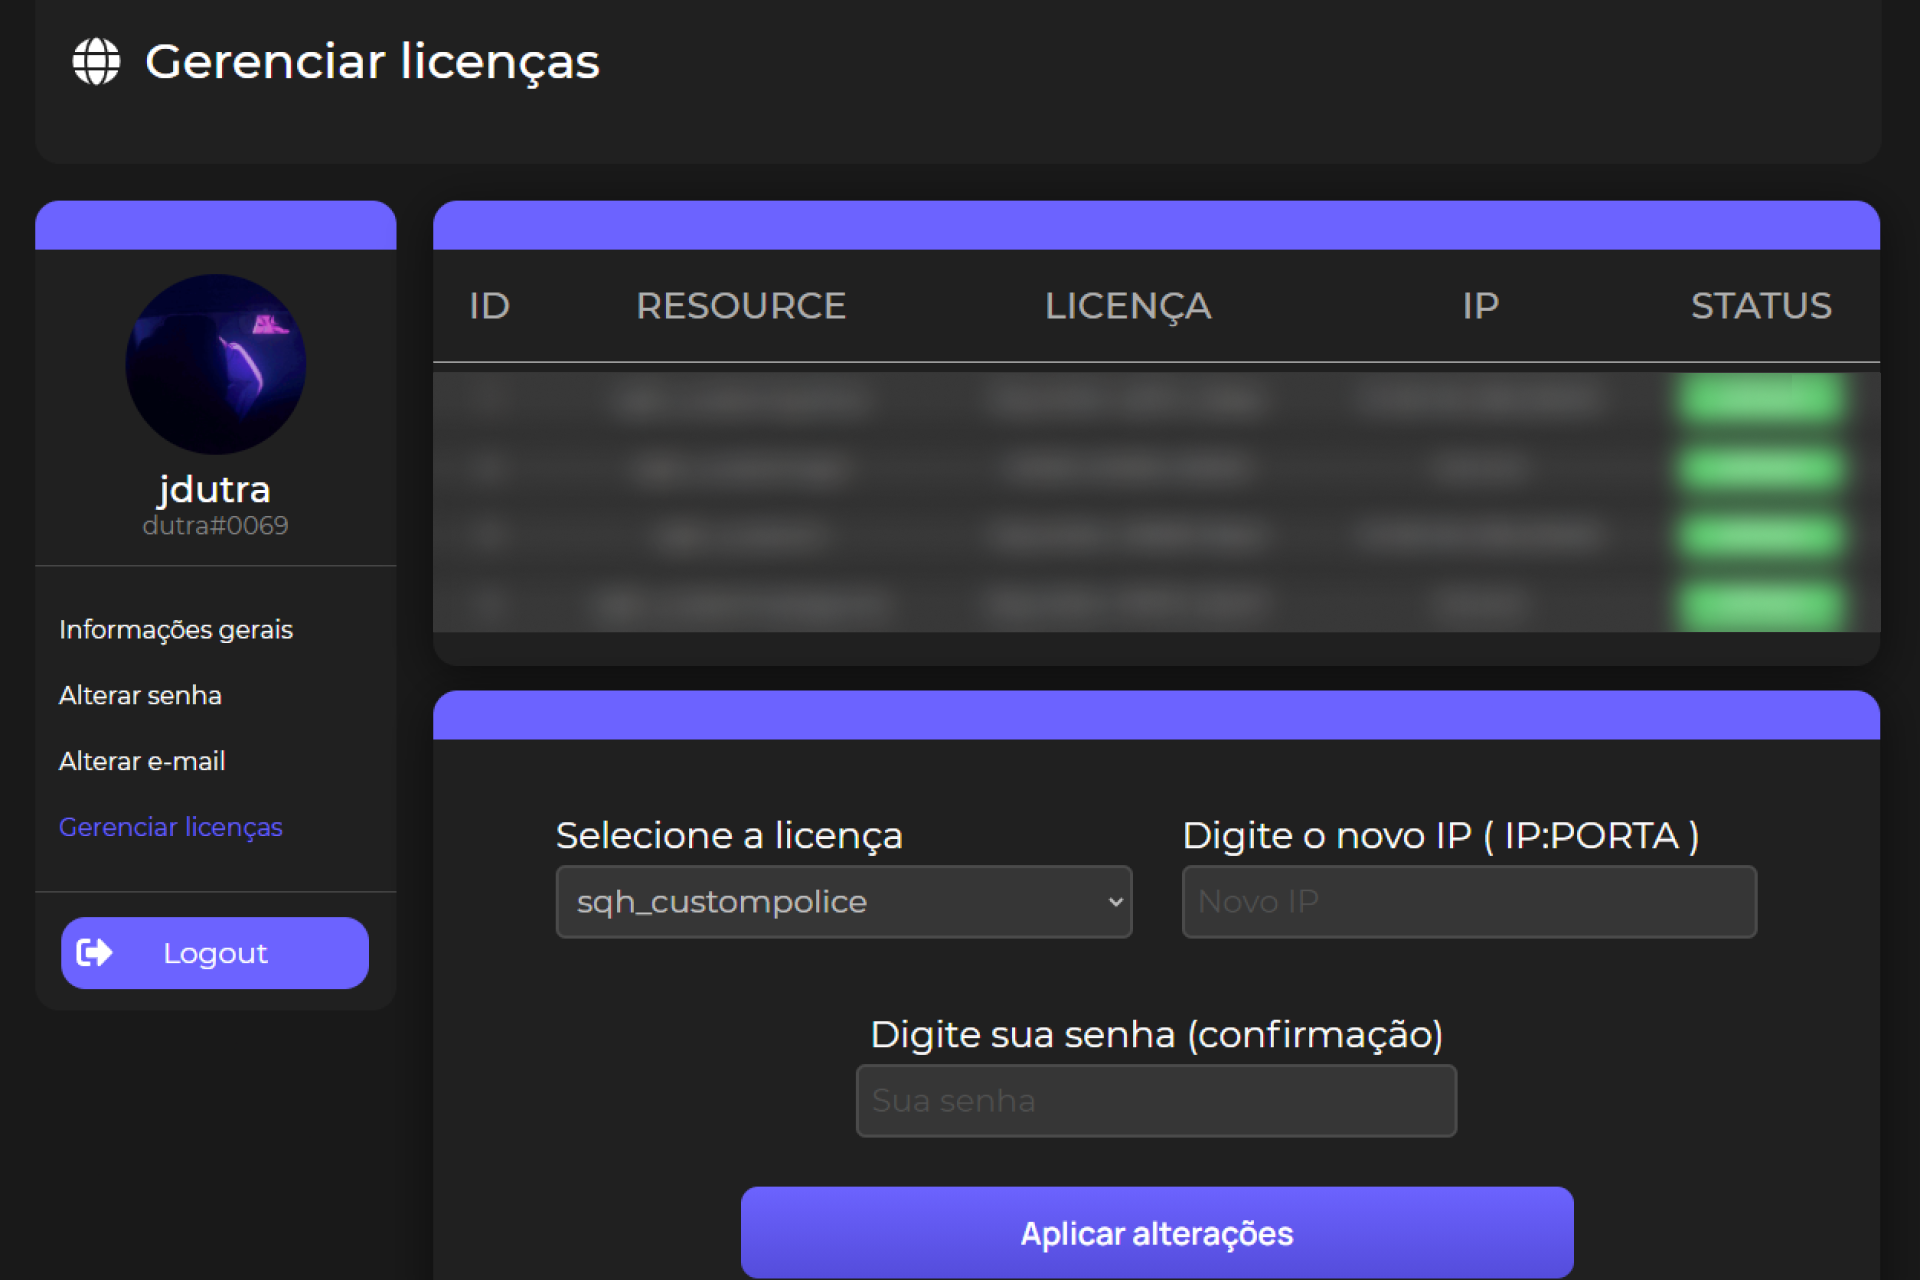The image size is (1920, 1280).
Task: Toggle the status badge of the last license
Action: [x=1763, y=603]
